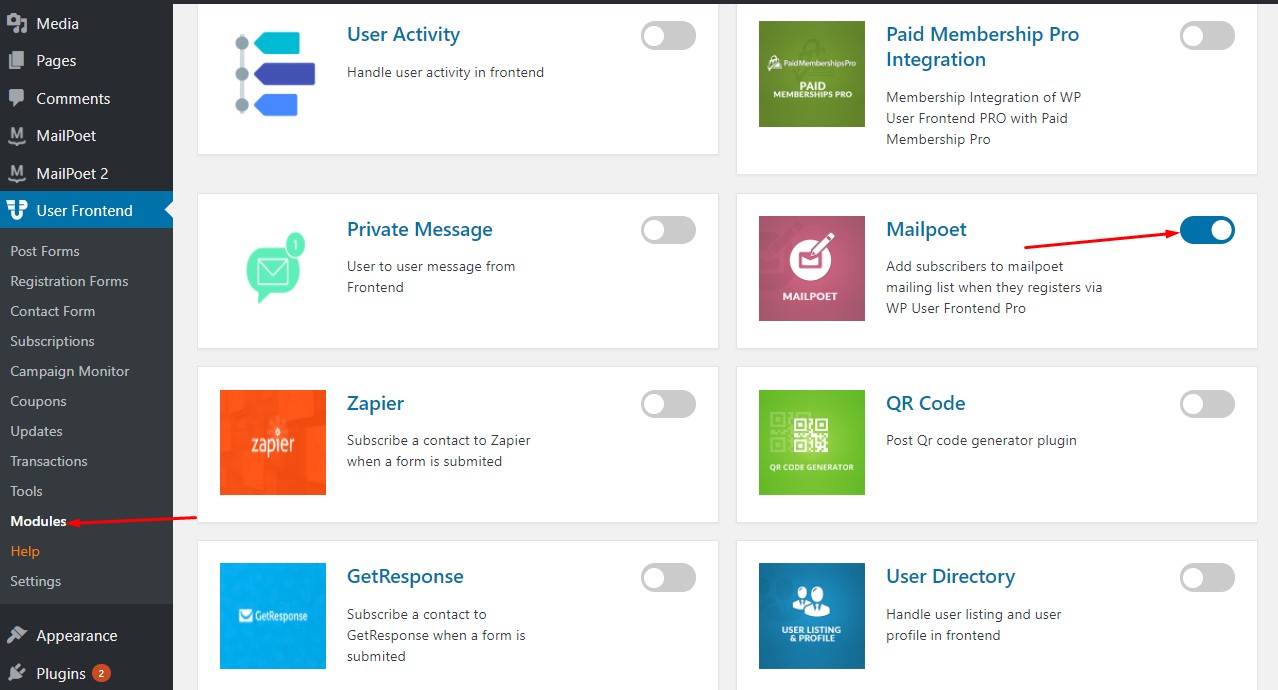Open Registration Forms in the sidebar
Image resolution: width=1278 pixels, height=690 pixels.
point(69,281)
